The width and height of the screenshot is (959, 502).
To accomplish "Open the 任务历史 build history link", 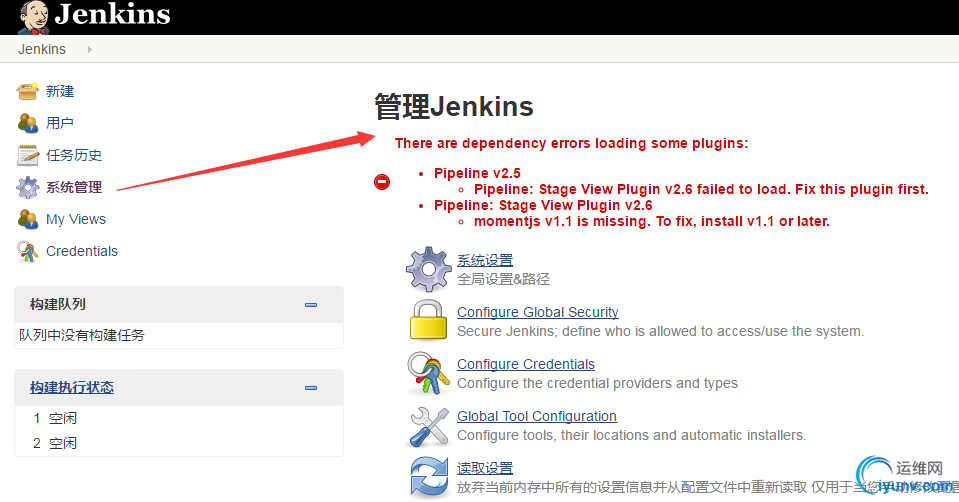I will coord(74,155).
